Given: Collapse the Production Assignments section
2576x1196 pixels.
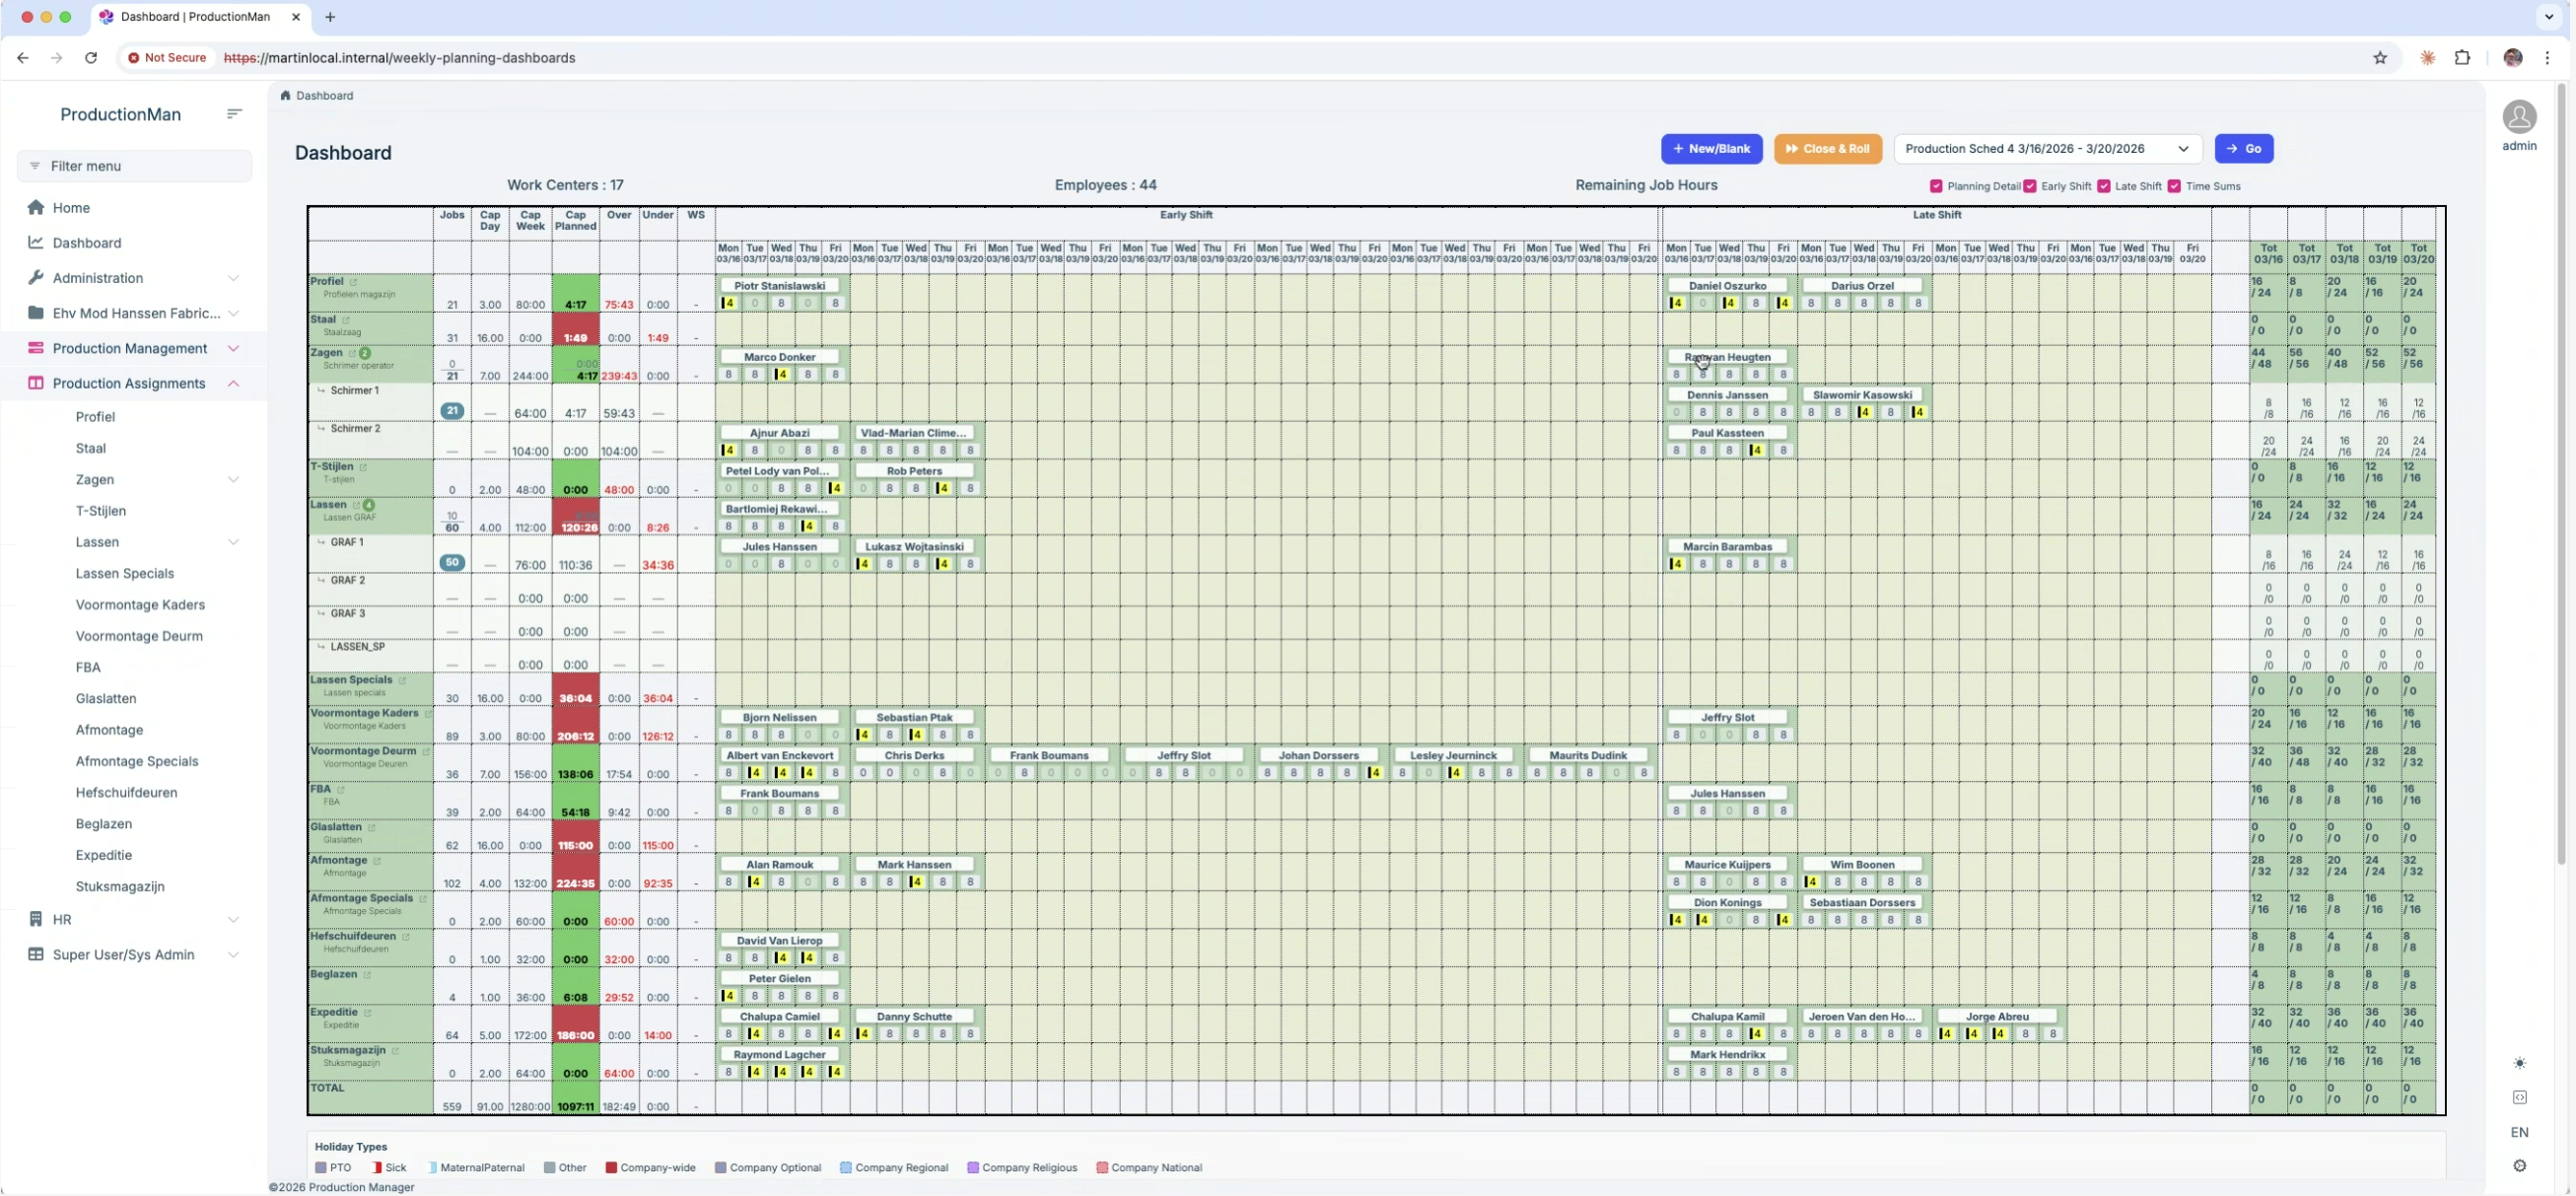Looking at the screenshot, I should tap(233, 383).
